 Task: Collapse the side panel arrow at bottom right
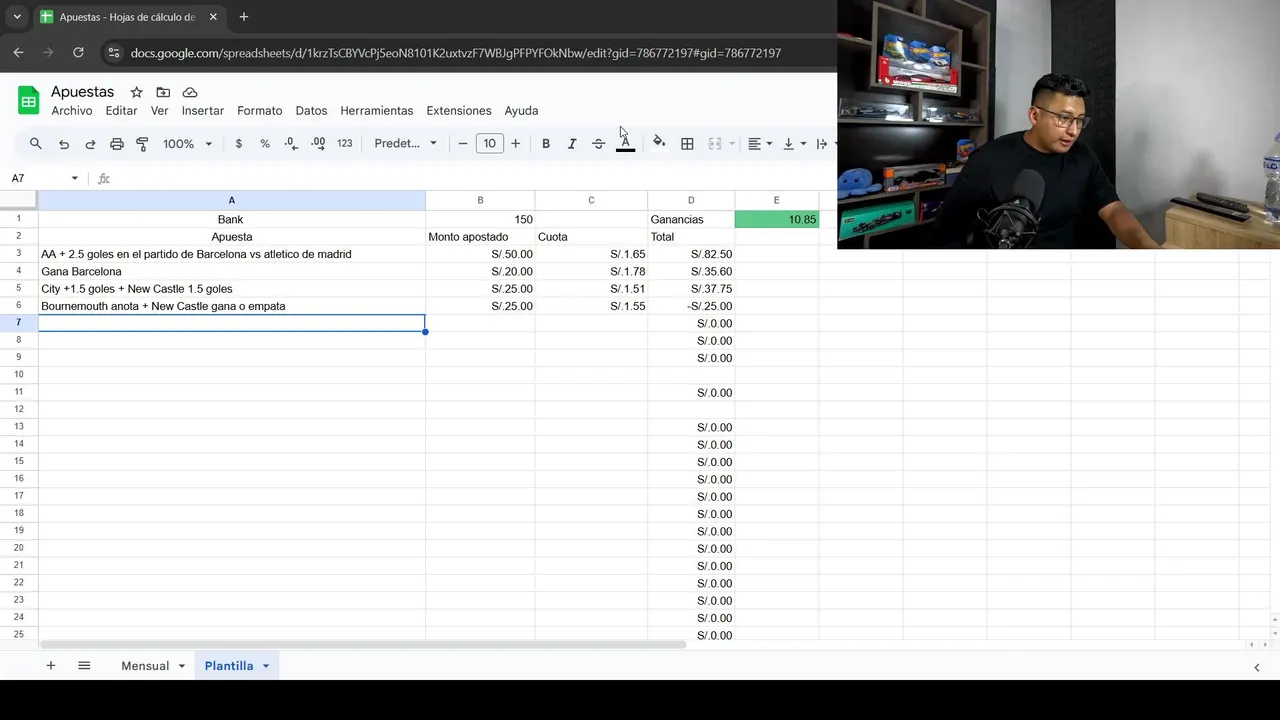tap(1257, 667)
